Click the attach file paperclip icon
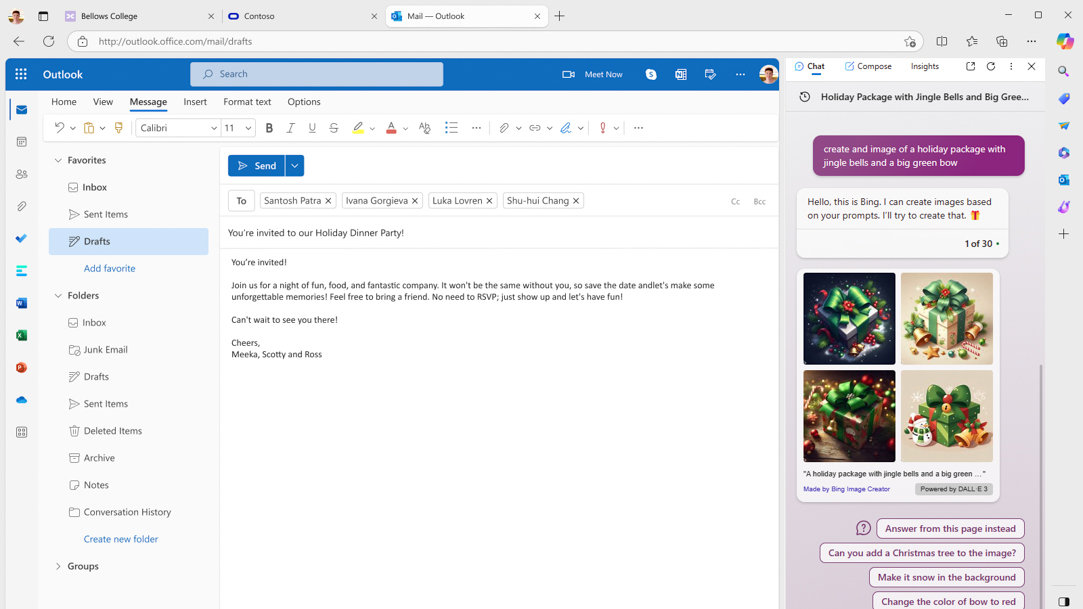 (x=504, y=128)
